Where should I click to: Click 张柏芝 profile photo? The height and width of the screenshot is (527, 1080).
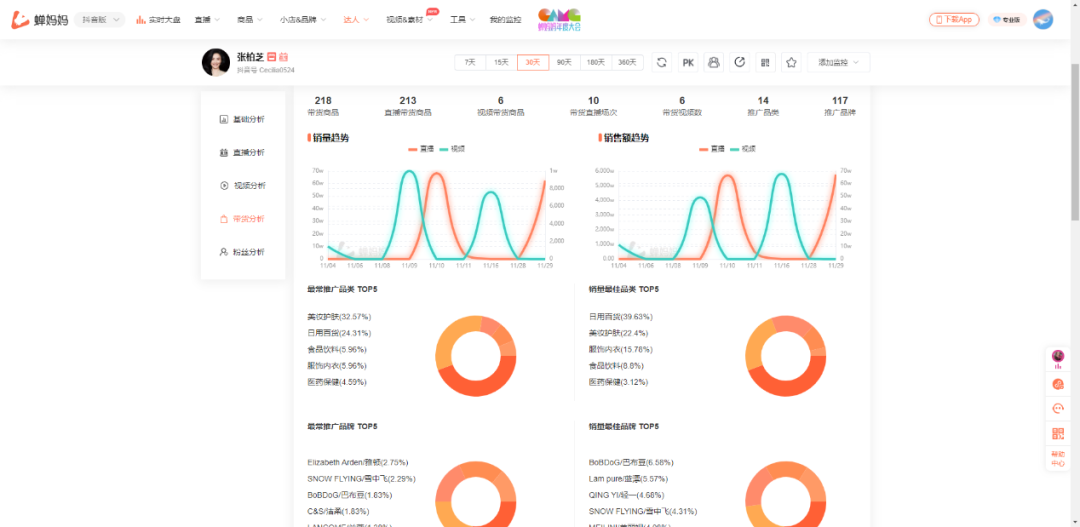216,62
